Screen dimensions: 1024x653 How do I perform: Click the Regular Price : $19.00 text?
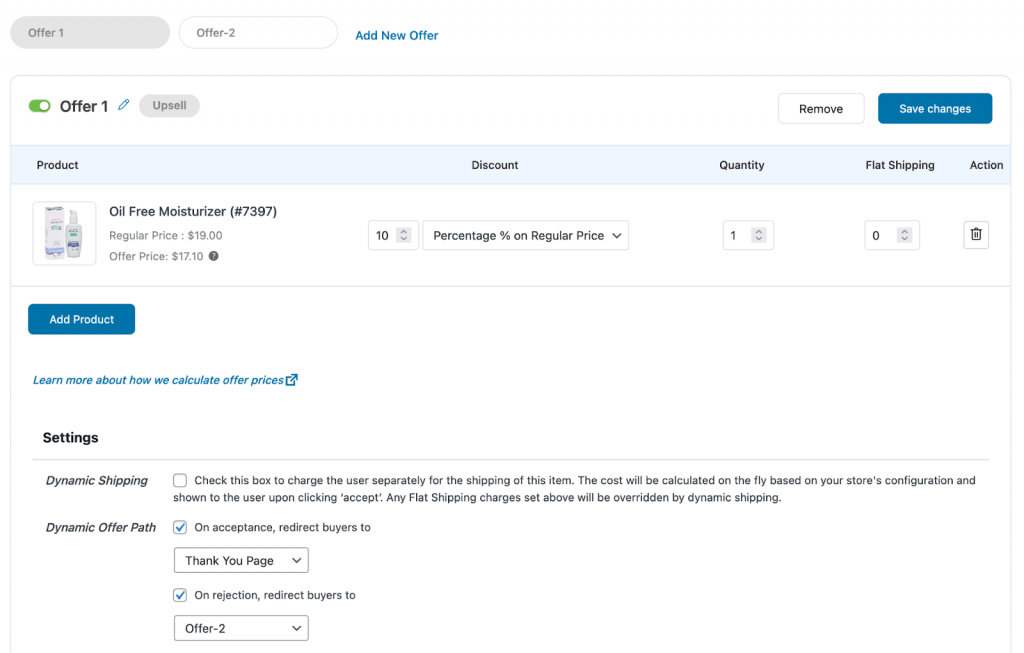click(165, 235)
